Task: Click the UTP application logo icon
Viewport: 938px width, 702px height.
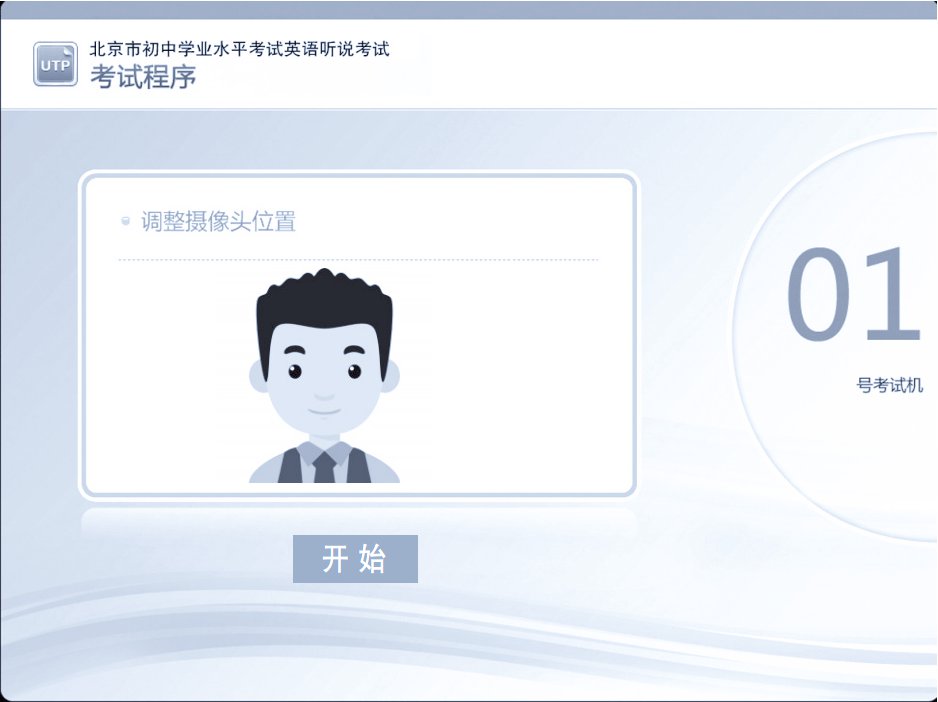Action: click(x=55, y=64)
